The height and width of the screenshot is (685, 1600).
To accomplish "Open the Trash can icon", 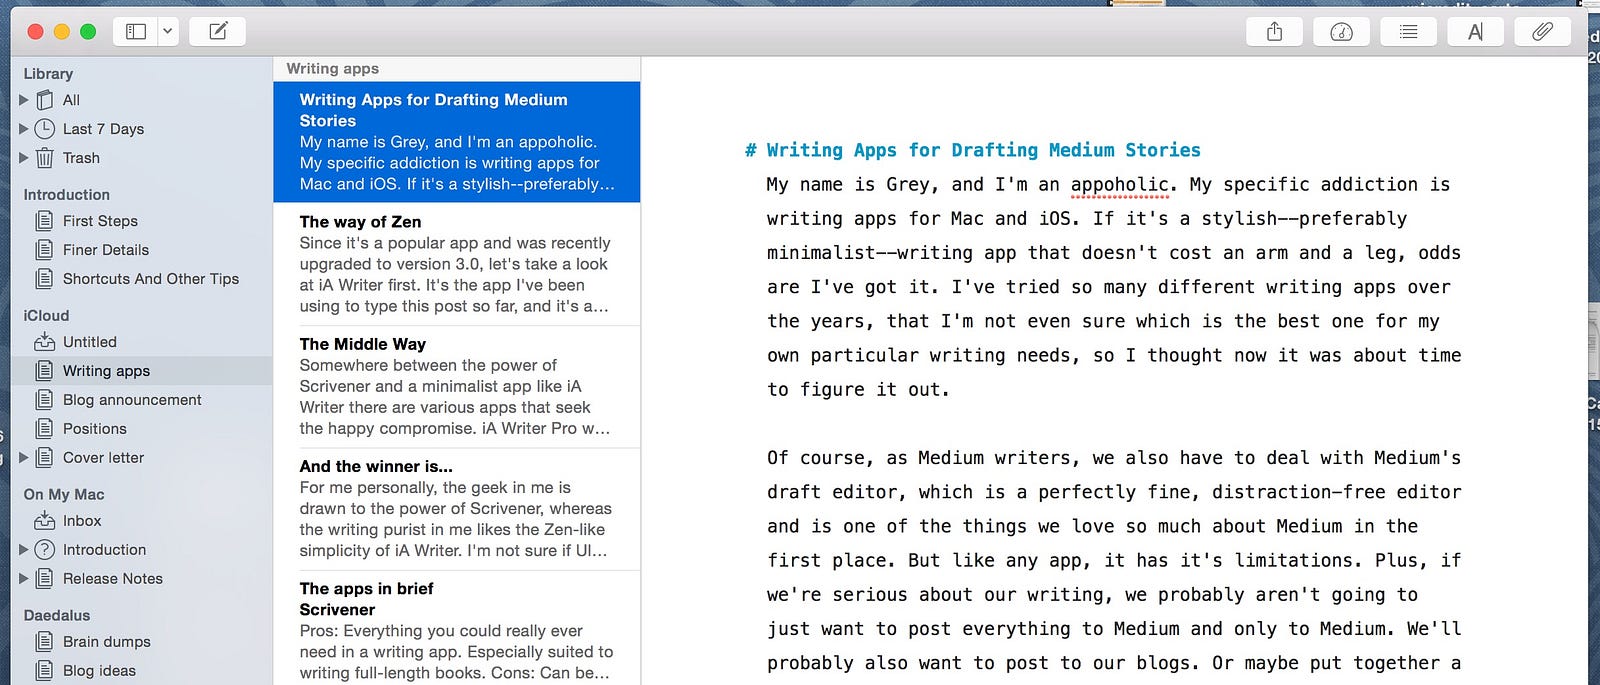I will 45,158.
